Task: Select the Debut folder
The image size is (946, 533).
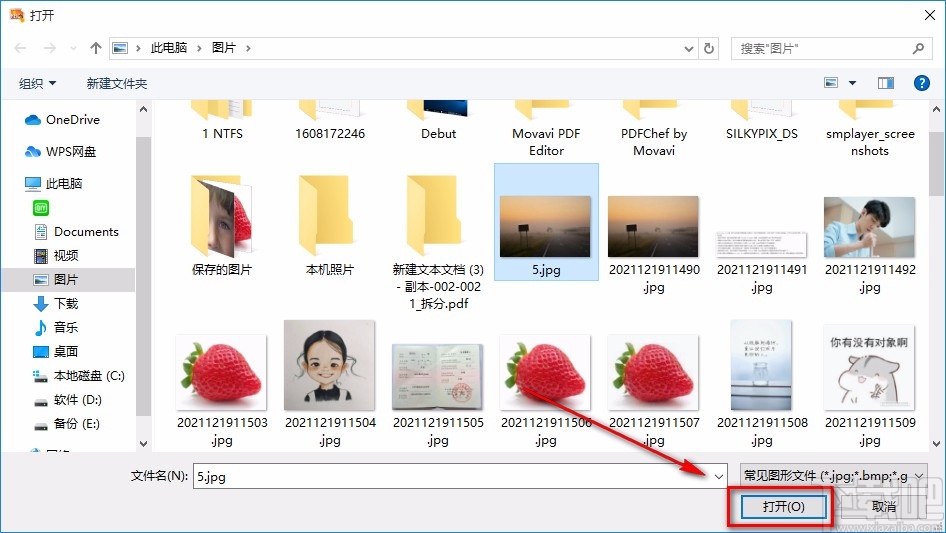Action: [x=439, y=121]
